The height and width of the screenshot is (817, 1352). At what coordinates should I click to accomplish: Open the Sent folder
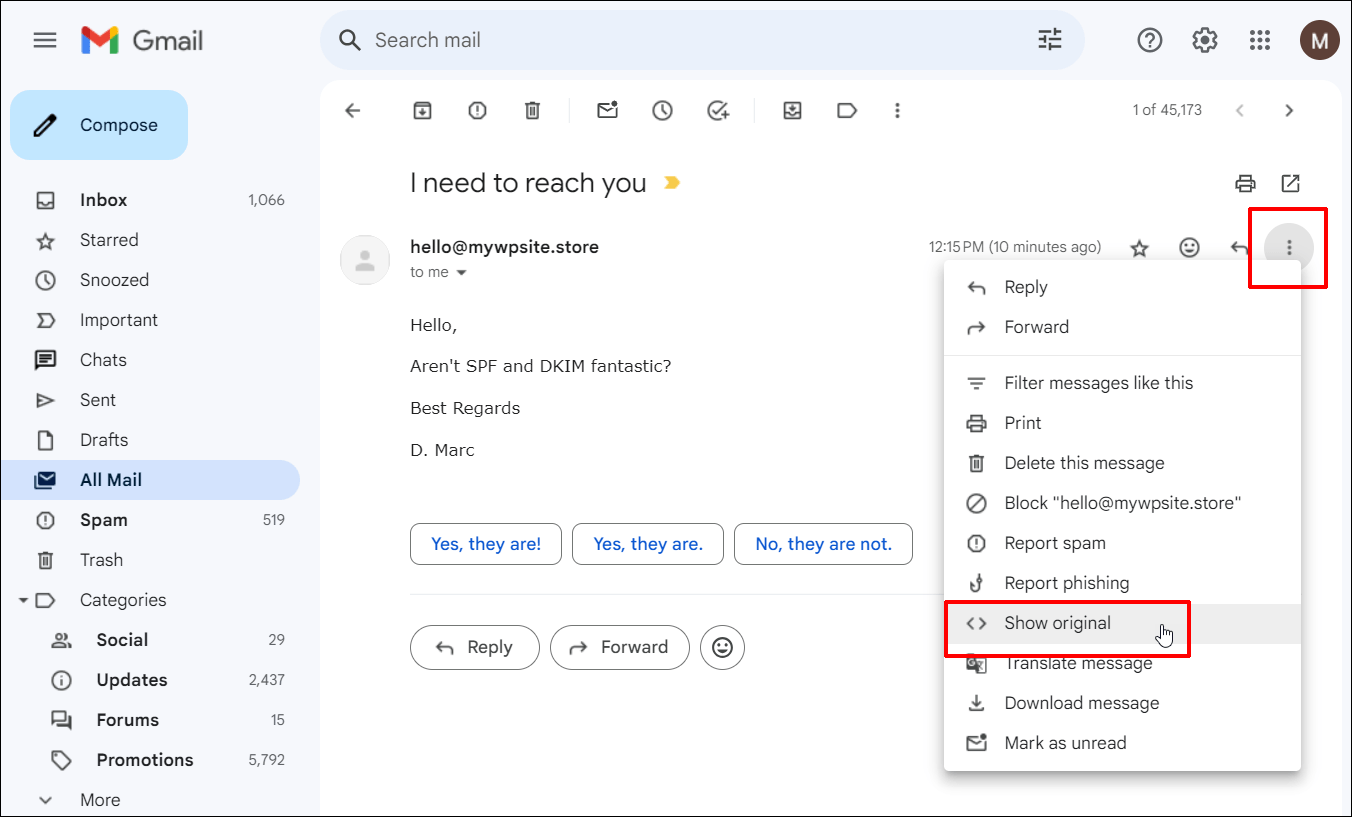[x=150, y=400]
